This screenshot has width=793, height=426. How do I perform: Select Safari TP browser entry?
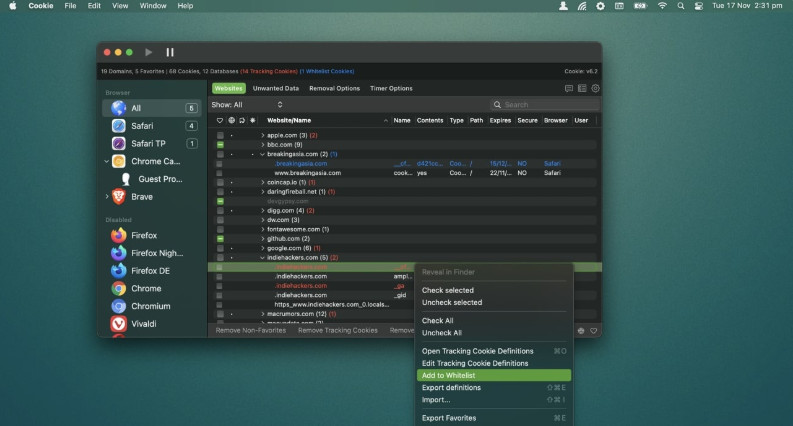152,144
